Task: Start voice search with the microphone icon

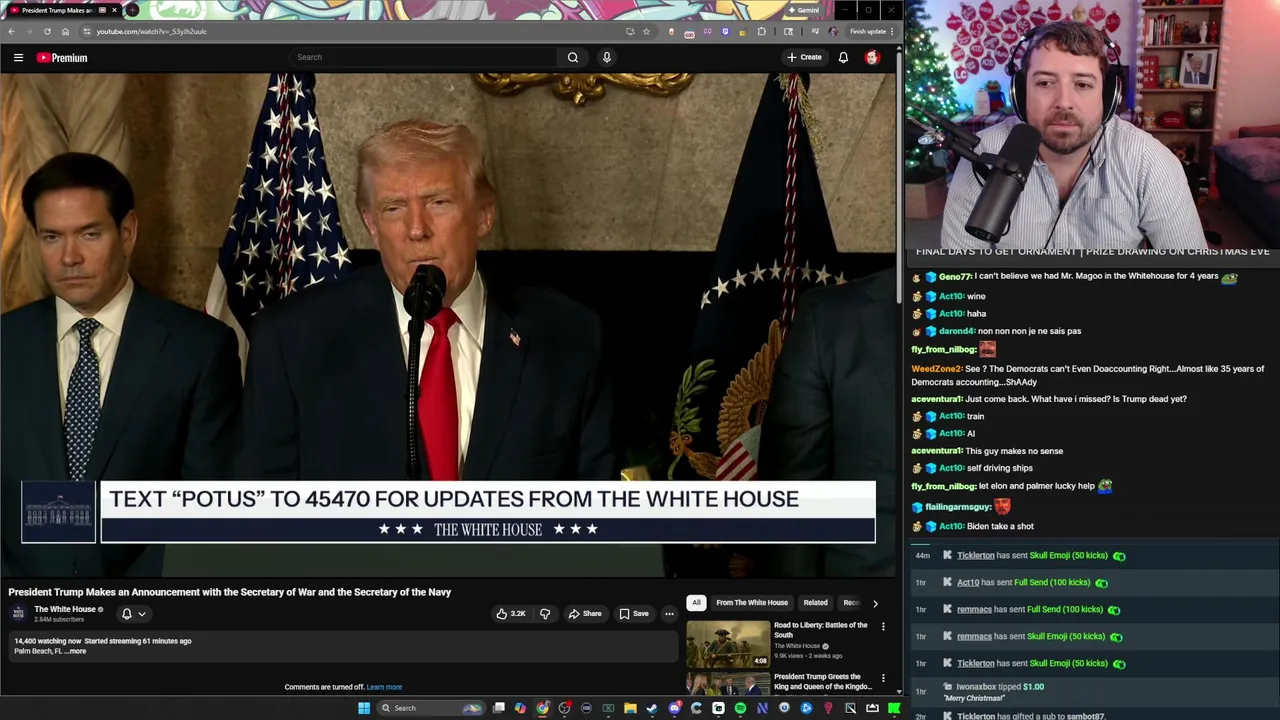Action: point(606,57)
